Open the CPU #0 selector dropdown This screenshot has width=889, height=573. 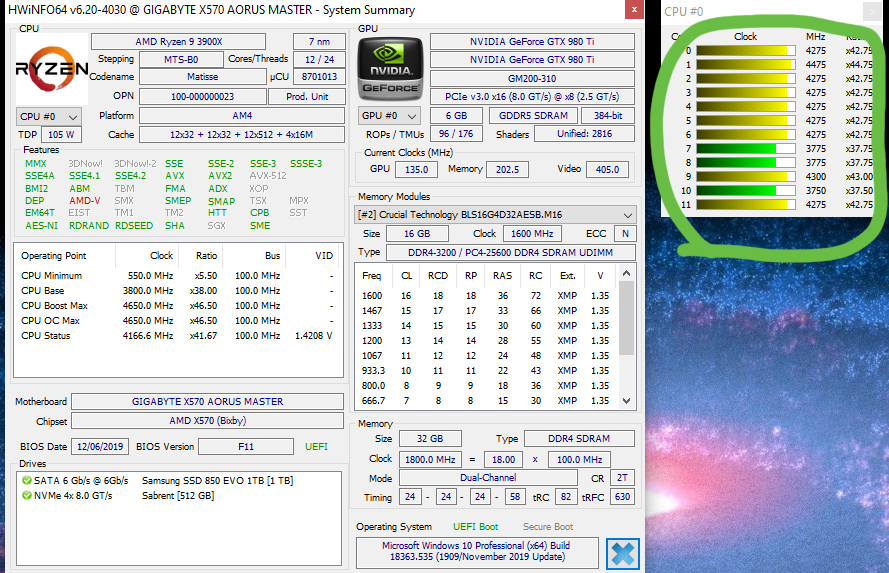pos(49,116)
